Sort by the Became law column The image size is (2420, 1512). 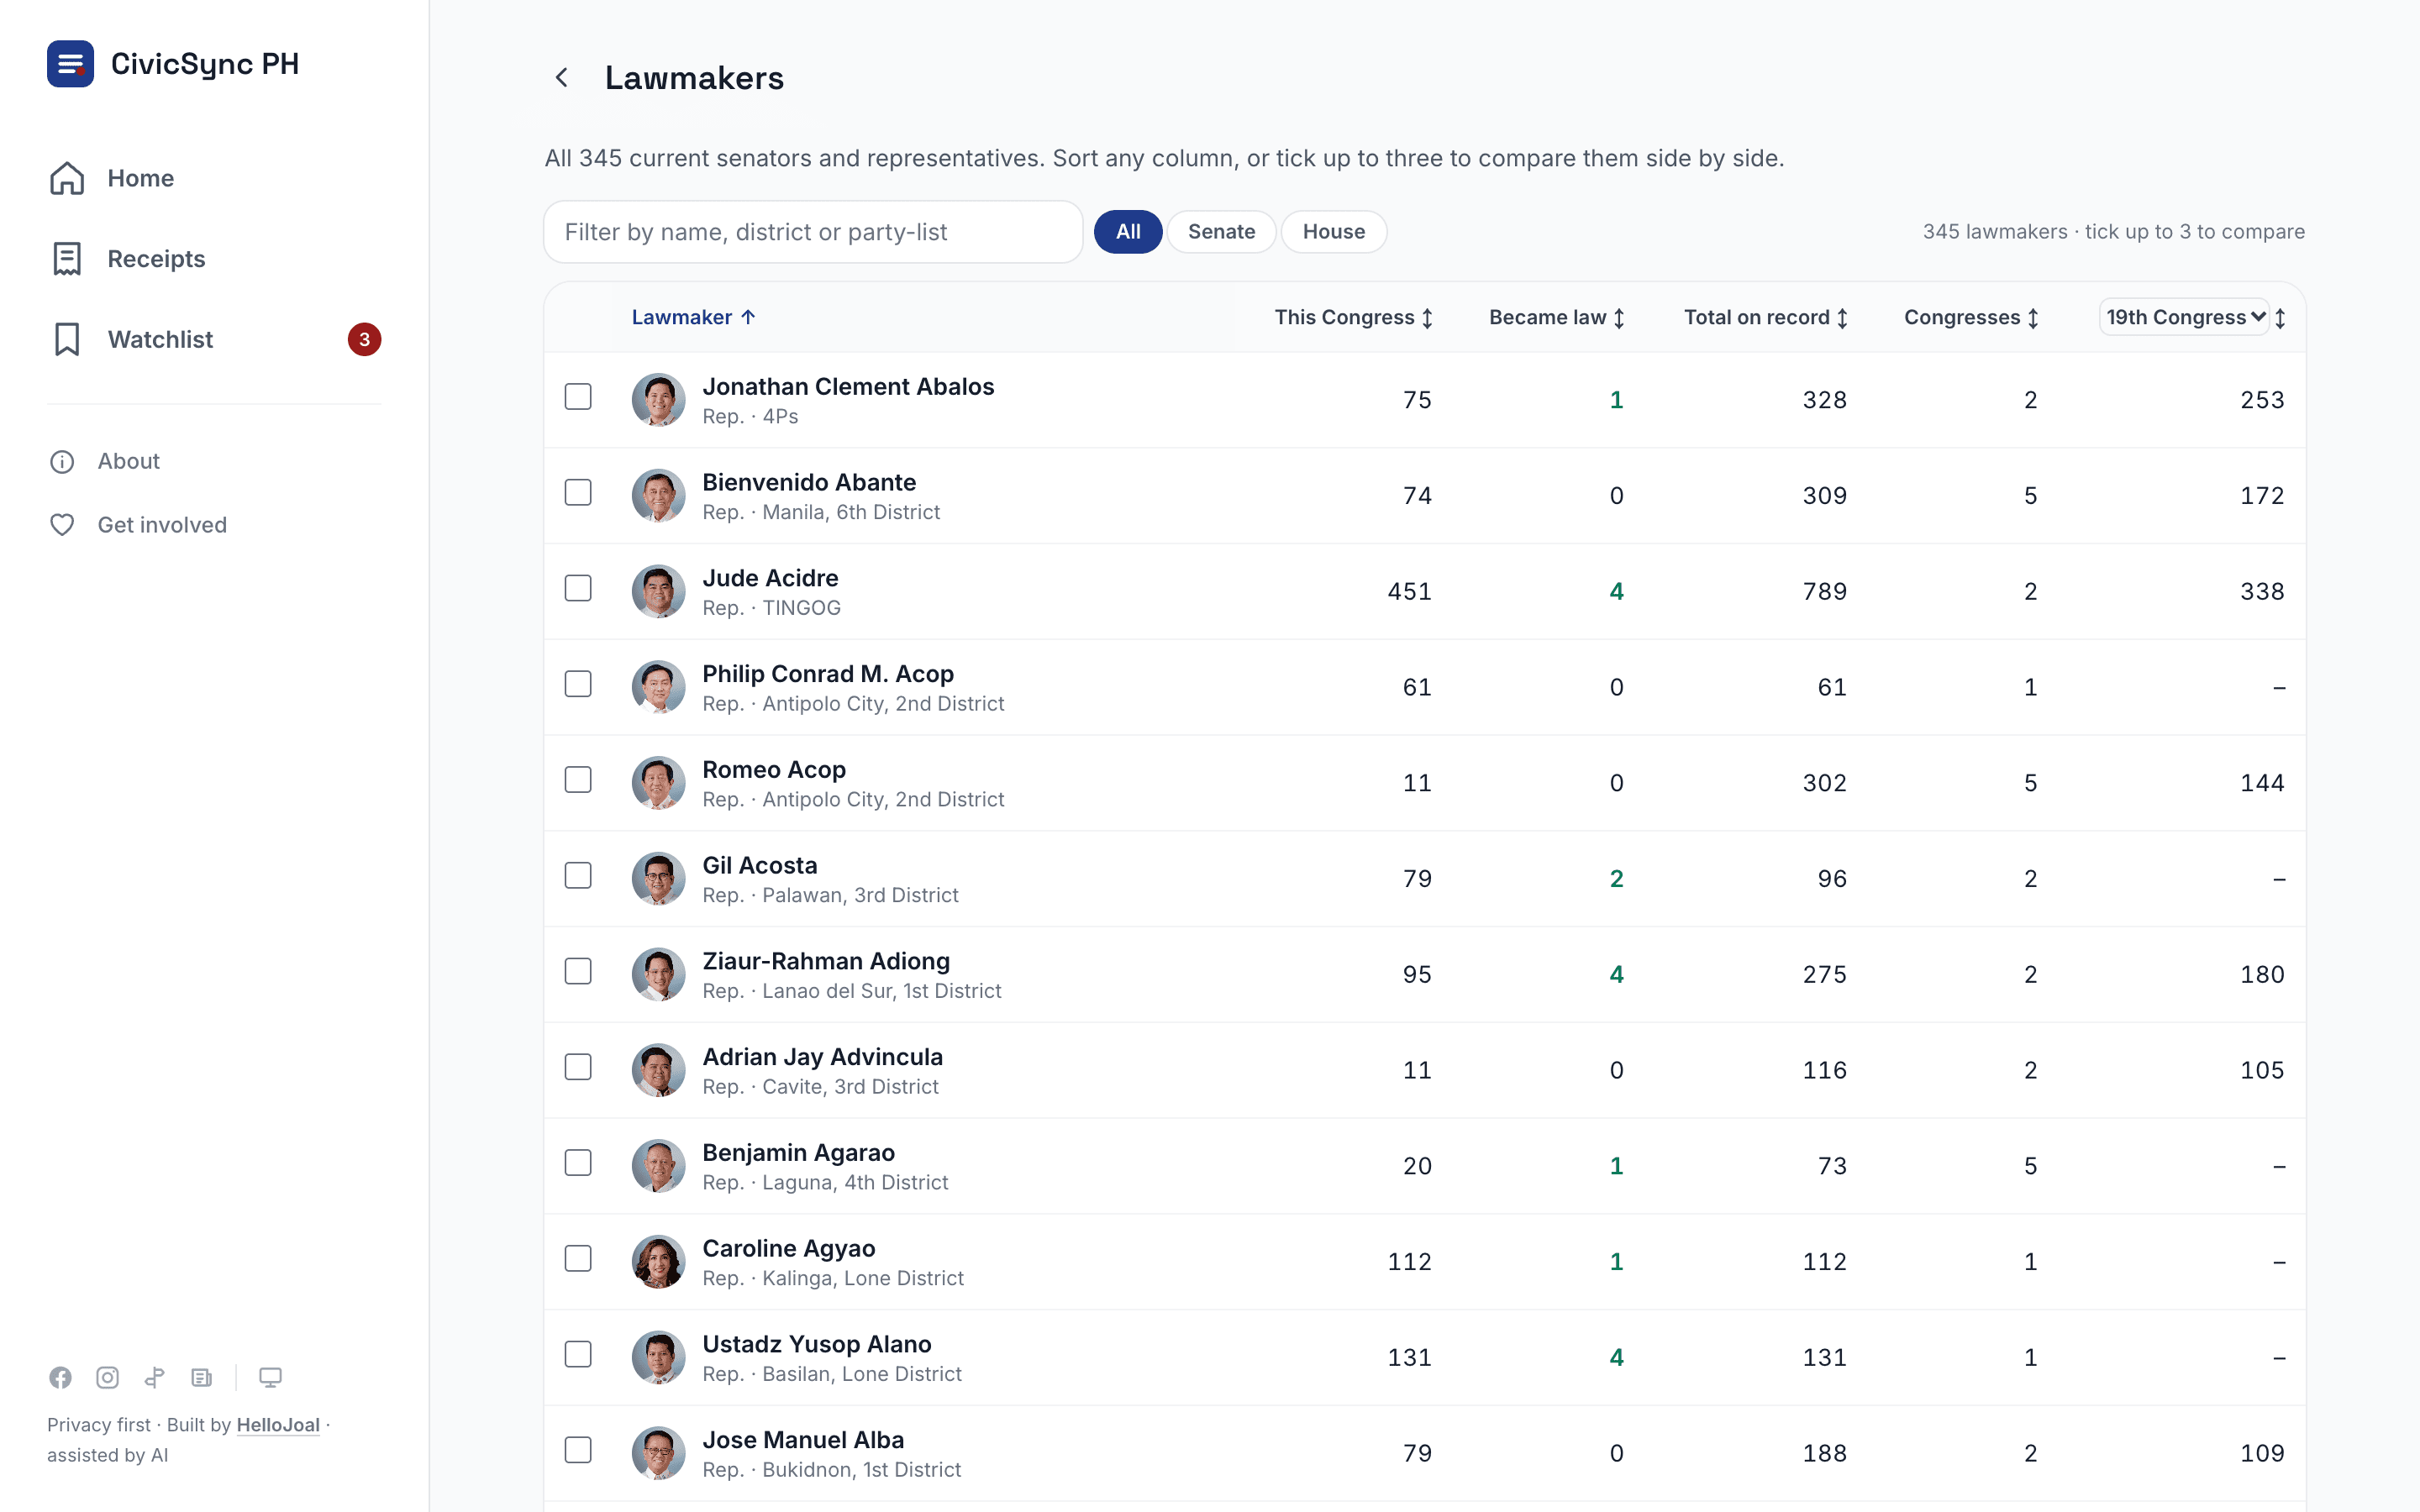point(1557,317)
